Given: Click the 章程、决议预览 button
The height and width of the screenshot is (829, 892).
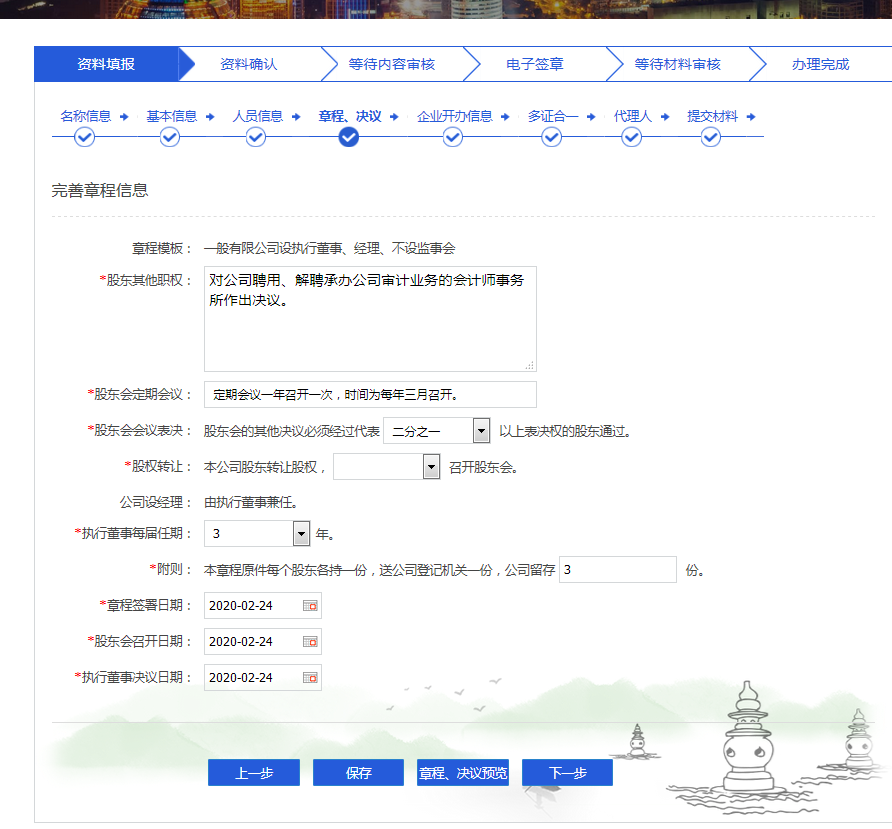Looking at the screenshot, I should coord(462,772).
